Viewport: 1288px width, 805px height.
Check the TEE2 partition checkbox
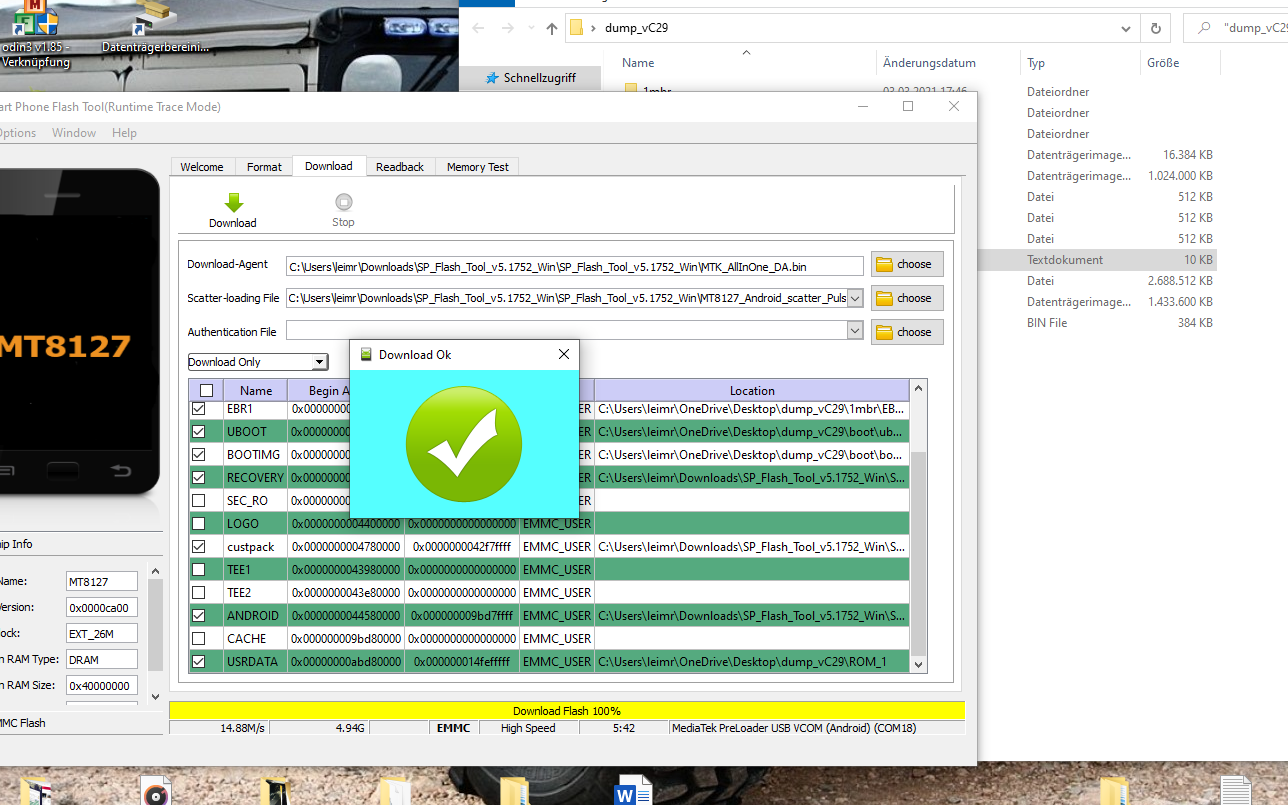coord(199,593)
